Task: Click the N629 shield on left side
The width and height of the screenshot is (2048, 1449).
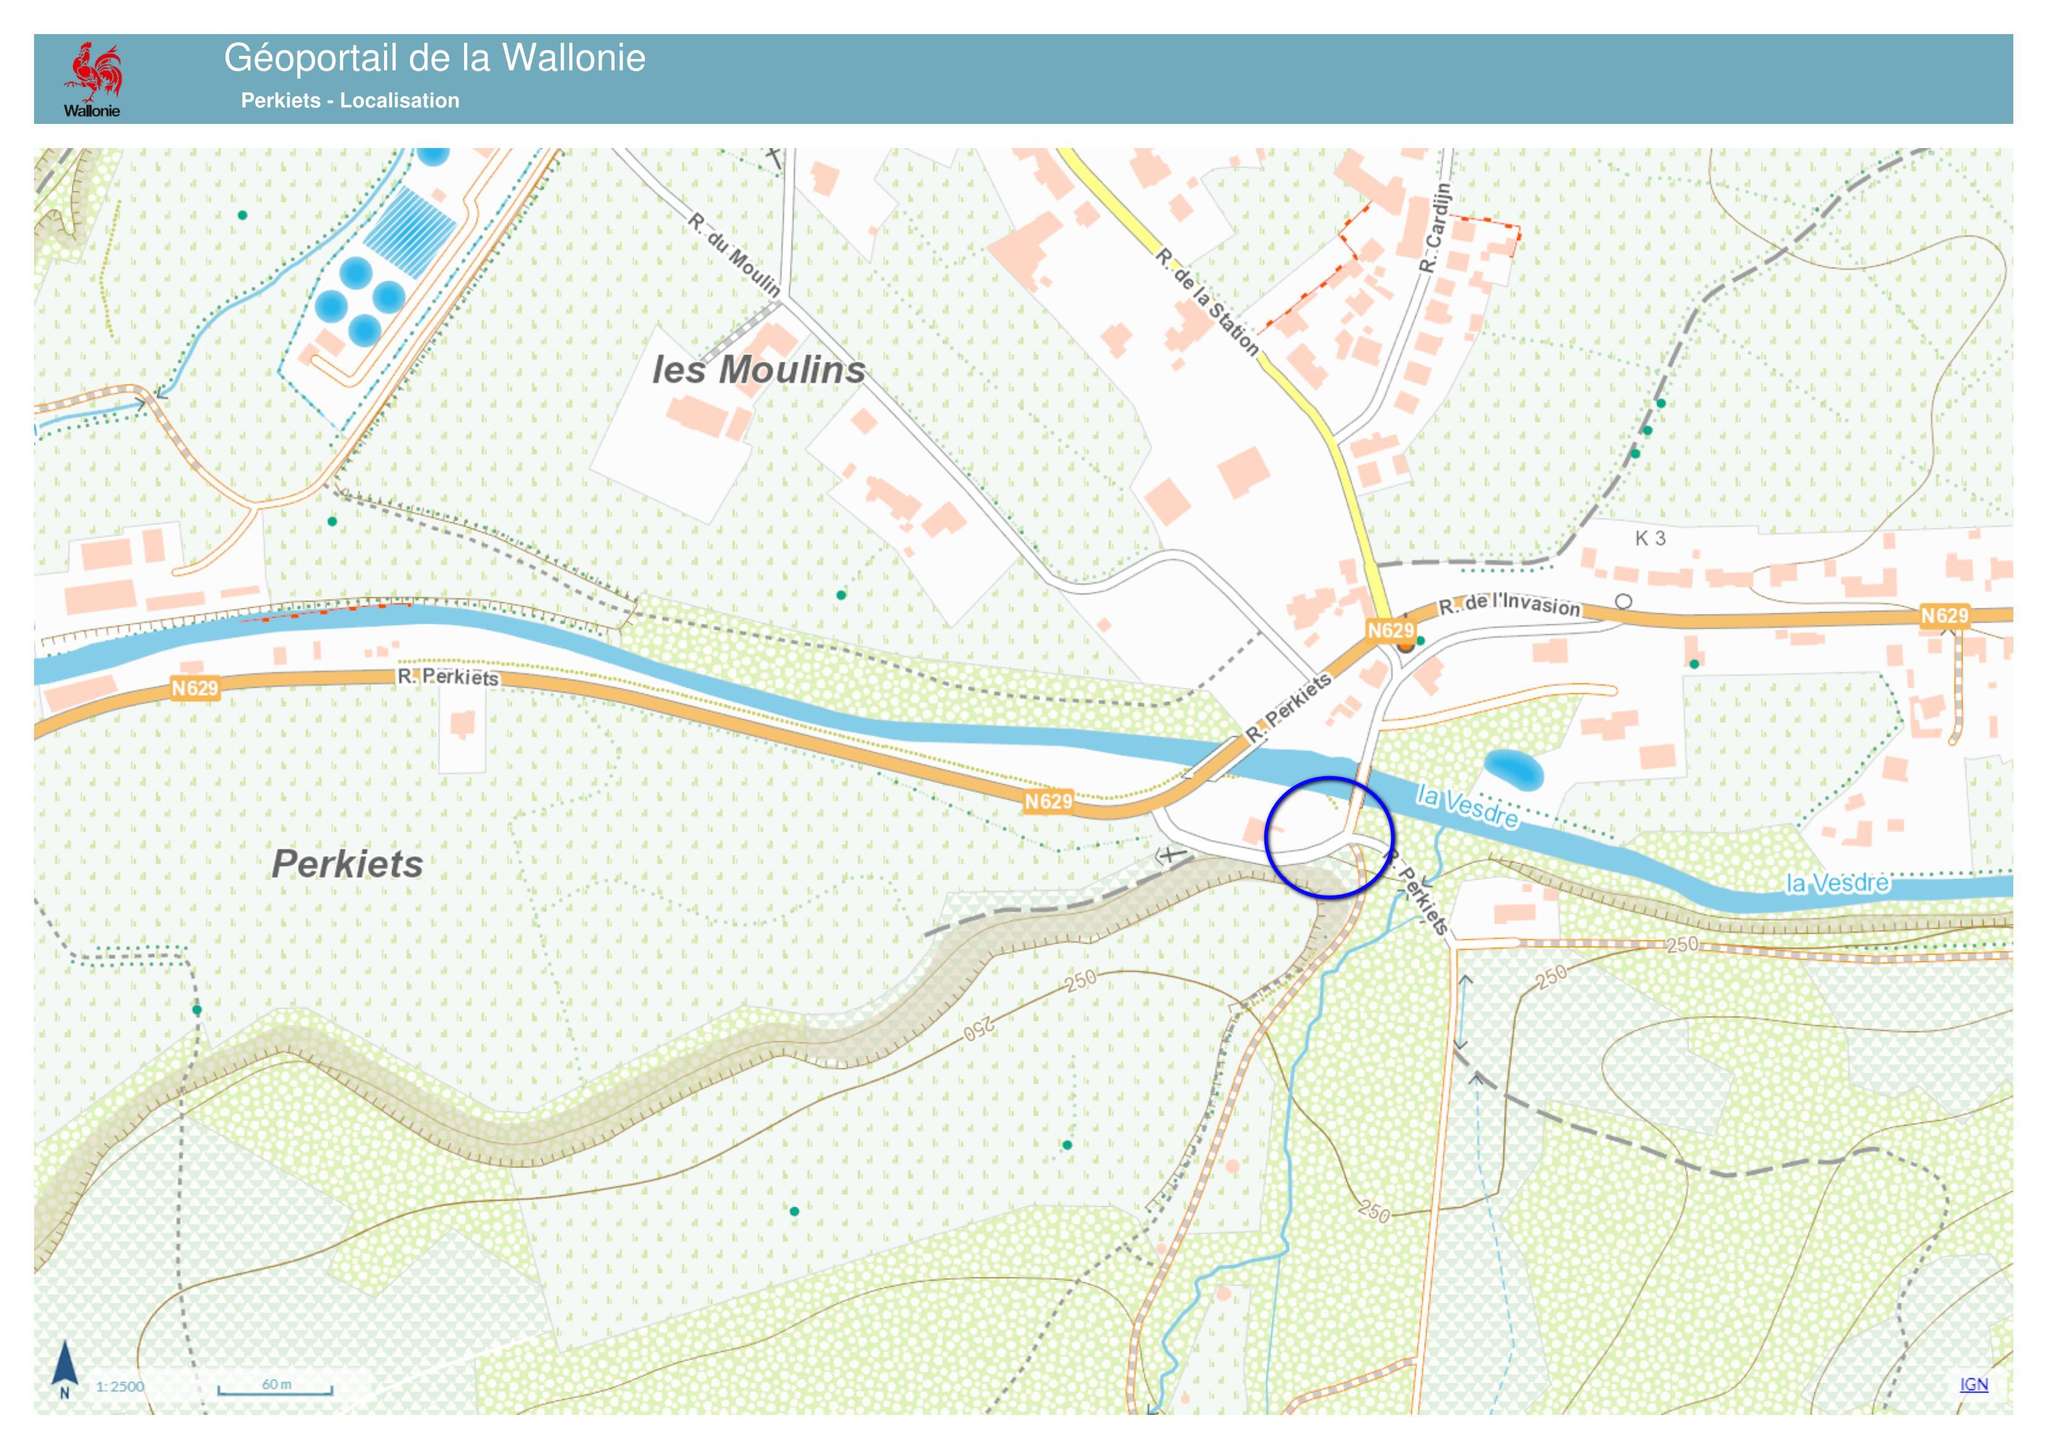Action: point(194,688)
